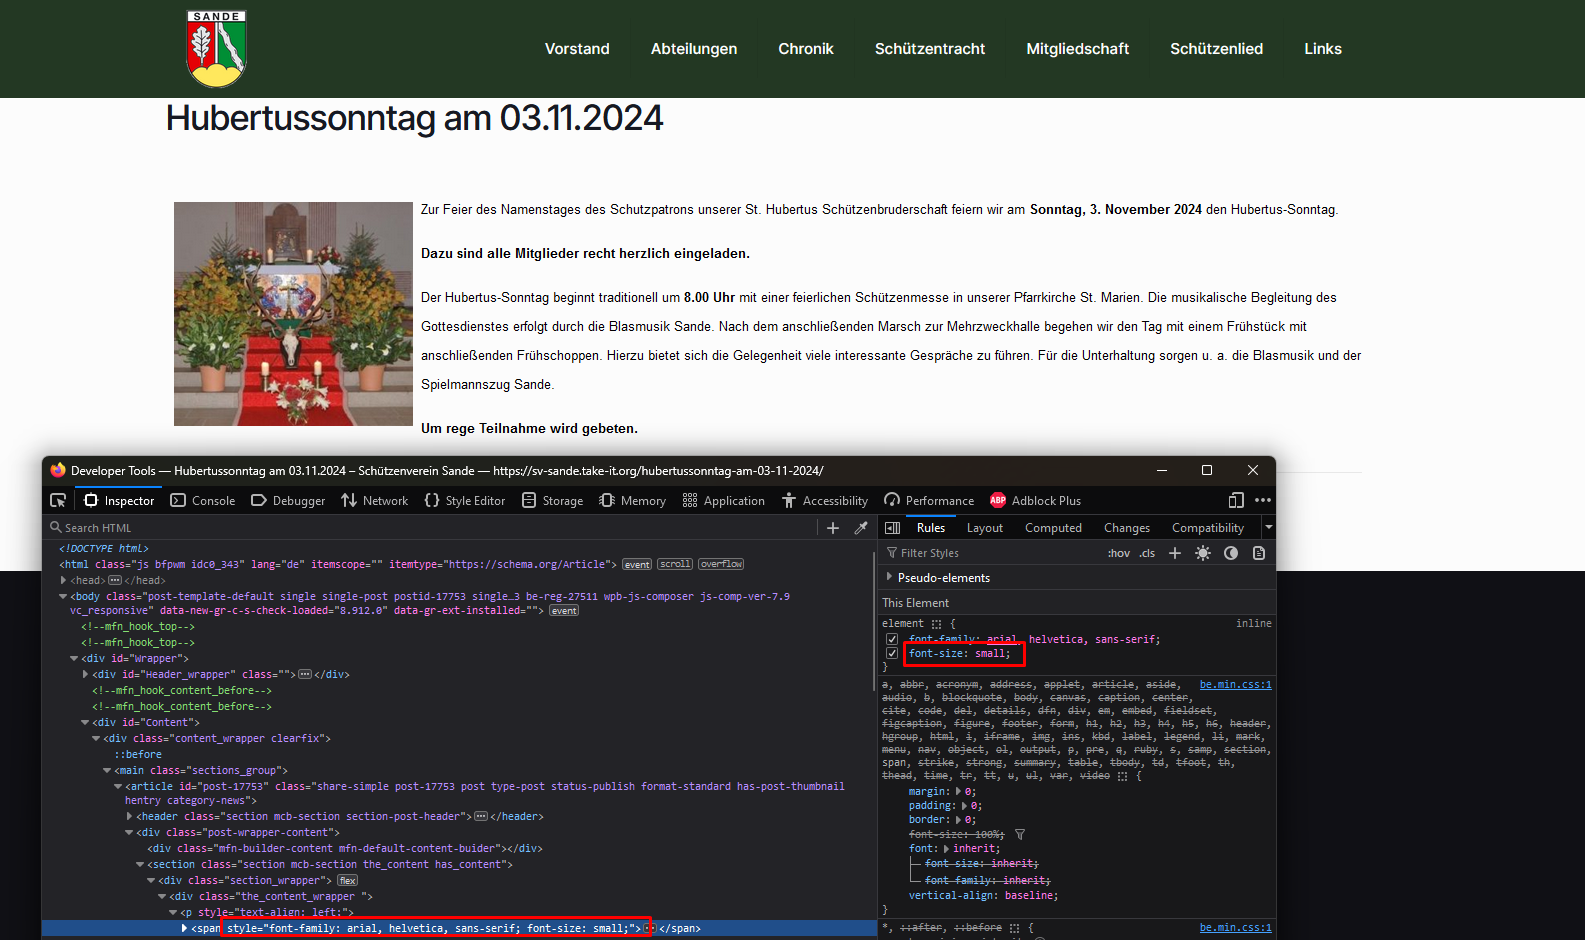Toggle the .cls classes panel
The width and height of the screenshot is (1585, 940).
pyautogui.click(x=1147, y=553)
